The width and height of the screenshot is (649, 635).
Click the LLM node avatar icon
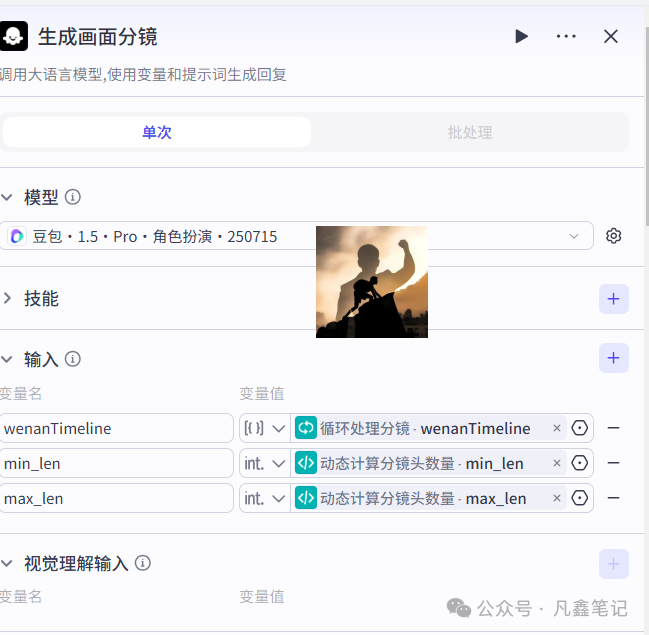[14, 36]
